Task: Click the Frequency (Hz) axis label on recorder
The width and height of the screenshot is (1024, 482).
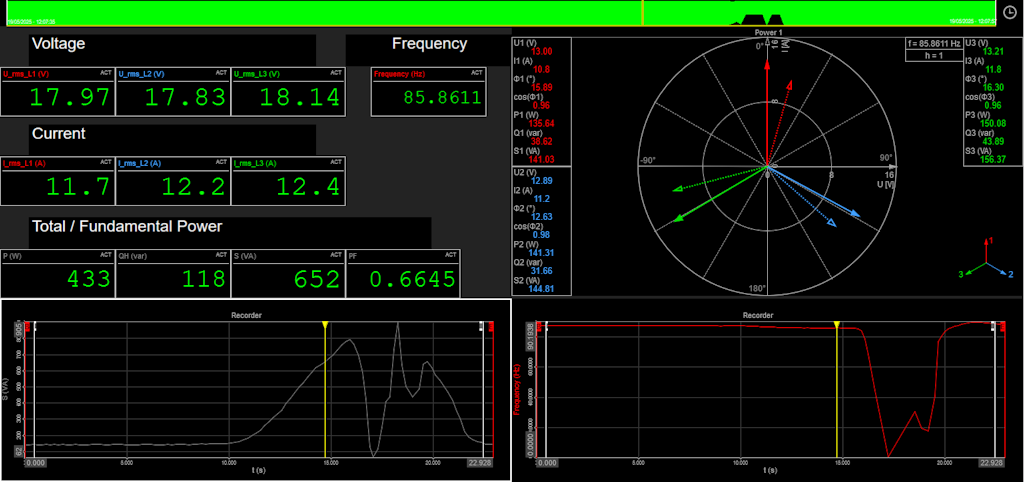Action: [516, 389]
